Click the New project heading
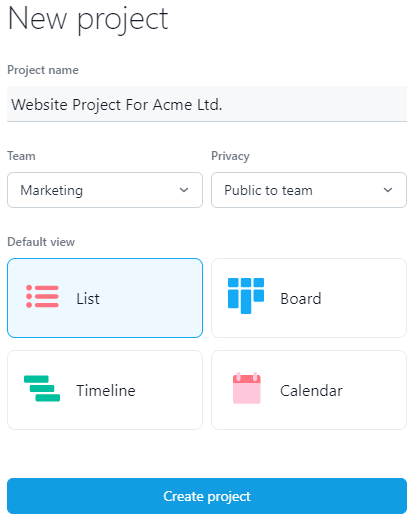The image size is (417, 520). coord(88,19)
